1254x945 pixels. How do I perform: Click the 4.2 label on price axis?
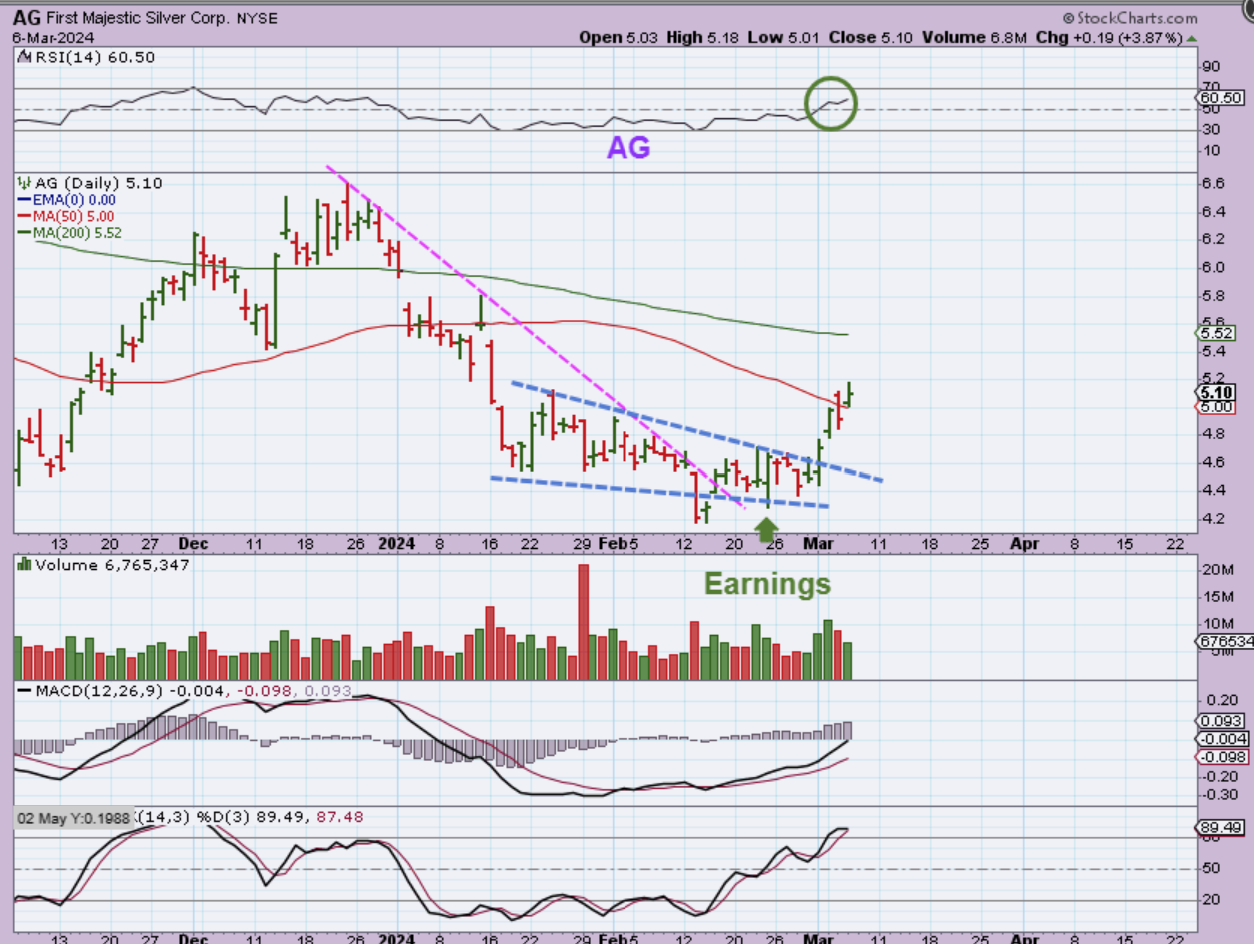[1212, 518]
